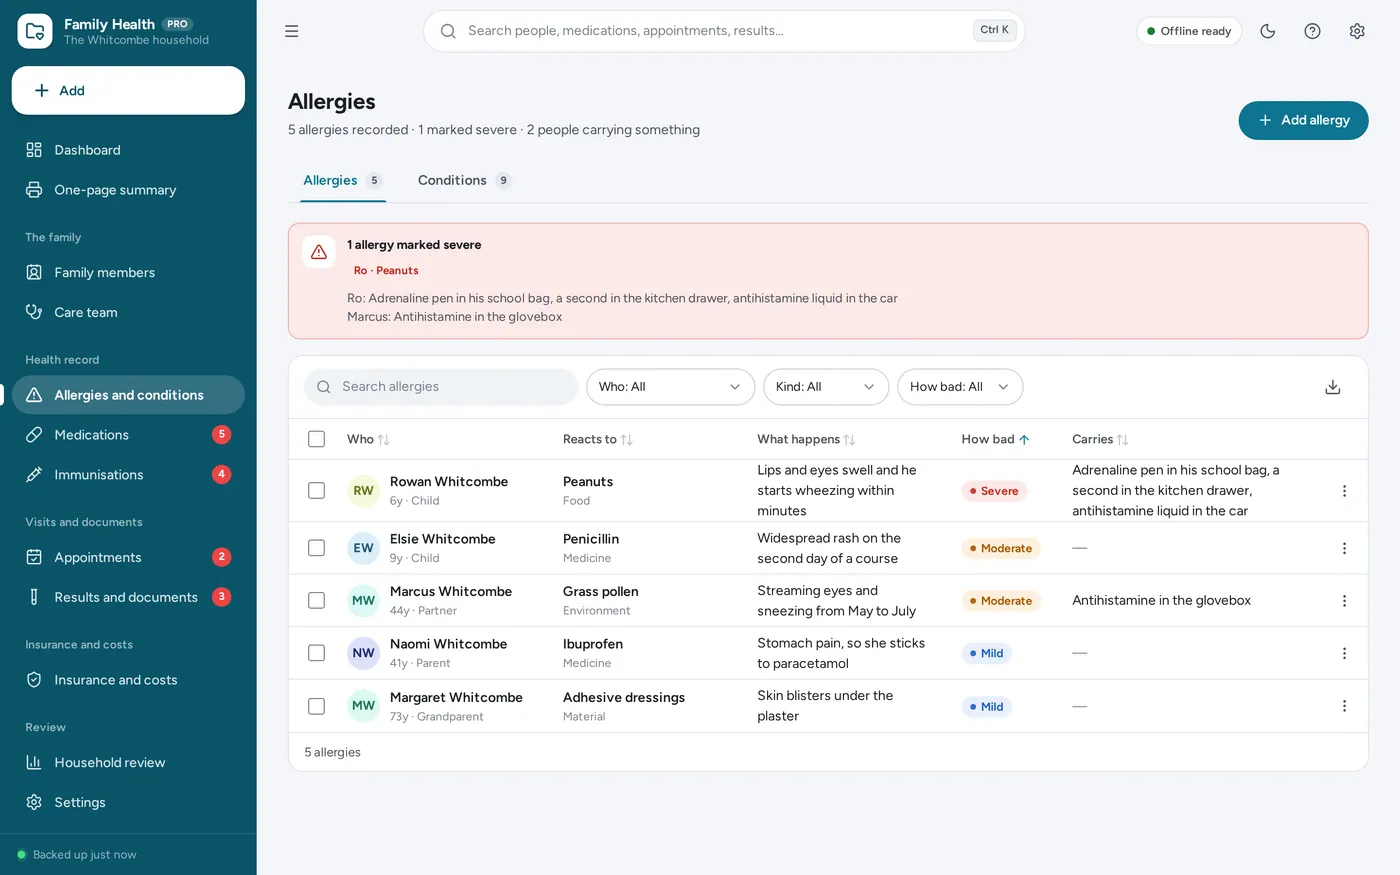Select the Naomi Whitcombe row checkbox
1400x875 pixels.
click(x=317, y=653)
